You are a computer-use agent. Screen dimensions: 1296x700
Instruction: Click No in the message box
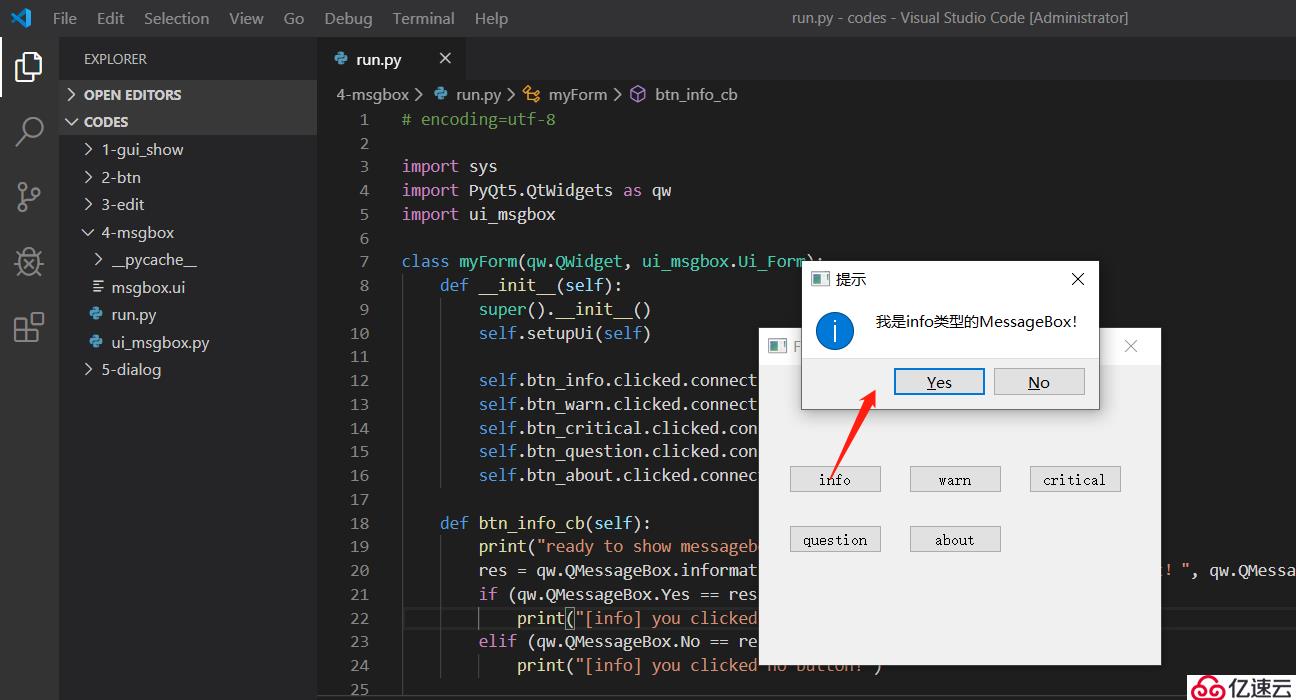pos(1039,382)
